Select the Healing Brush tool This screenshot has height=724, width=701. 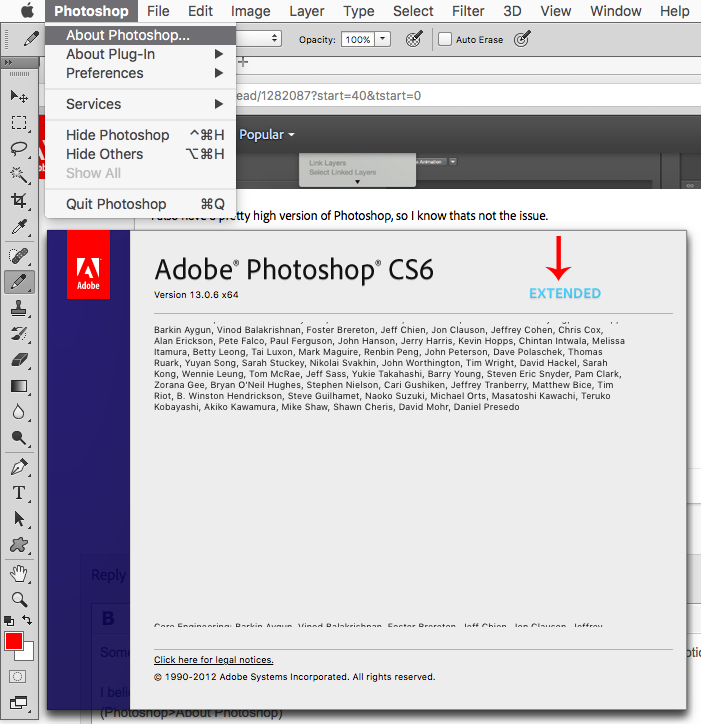pos(18,256)
